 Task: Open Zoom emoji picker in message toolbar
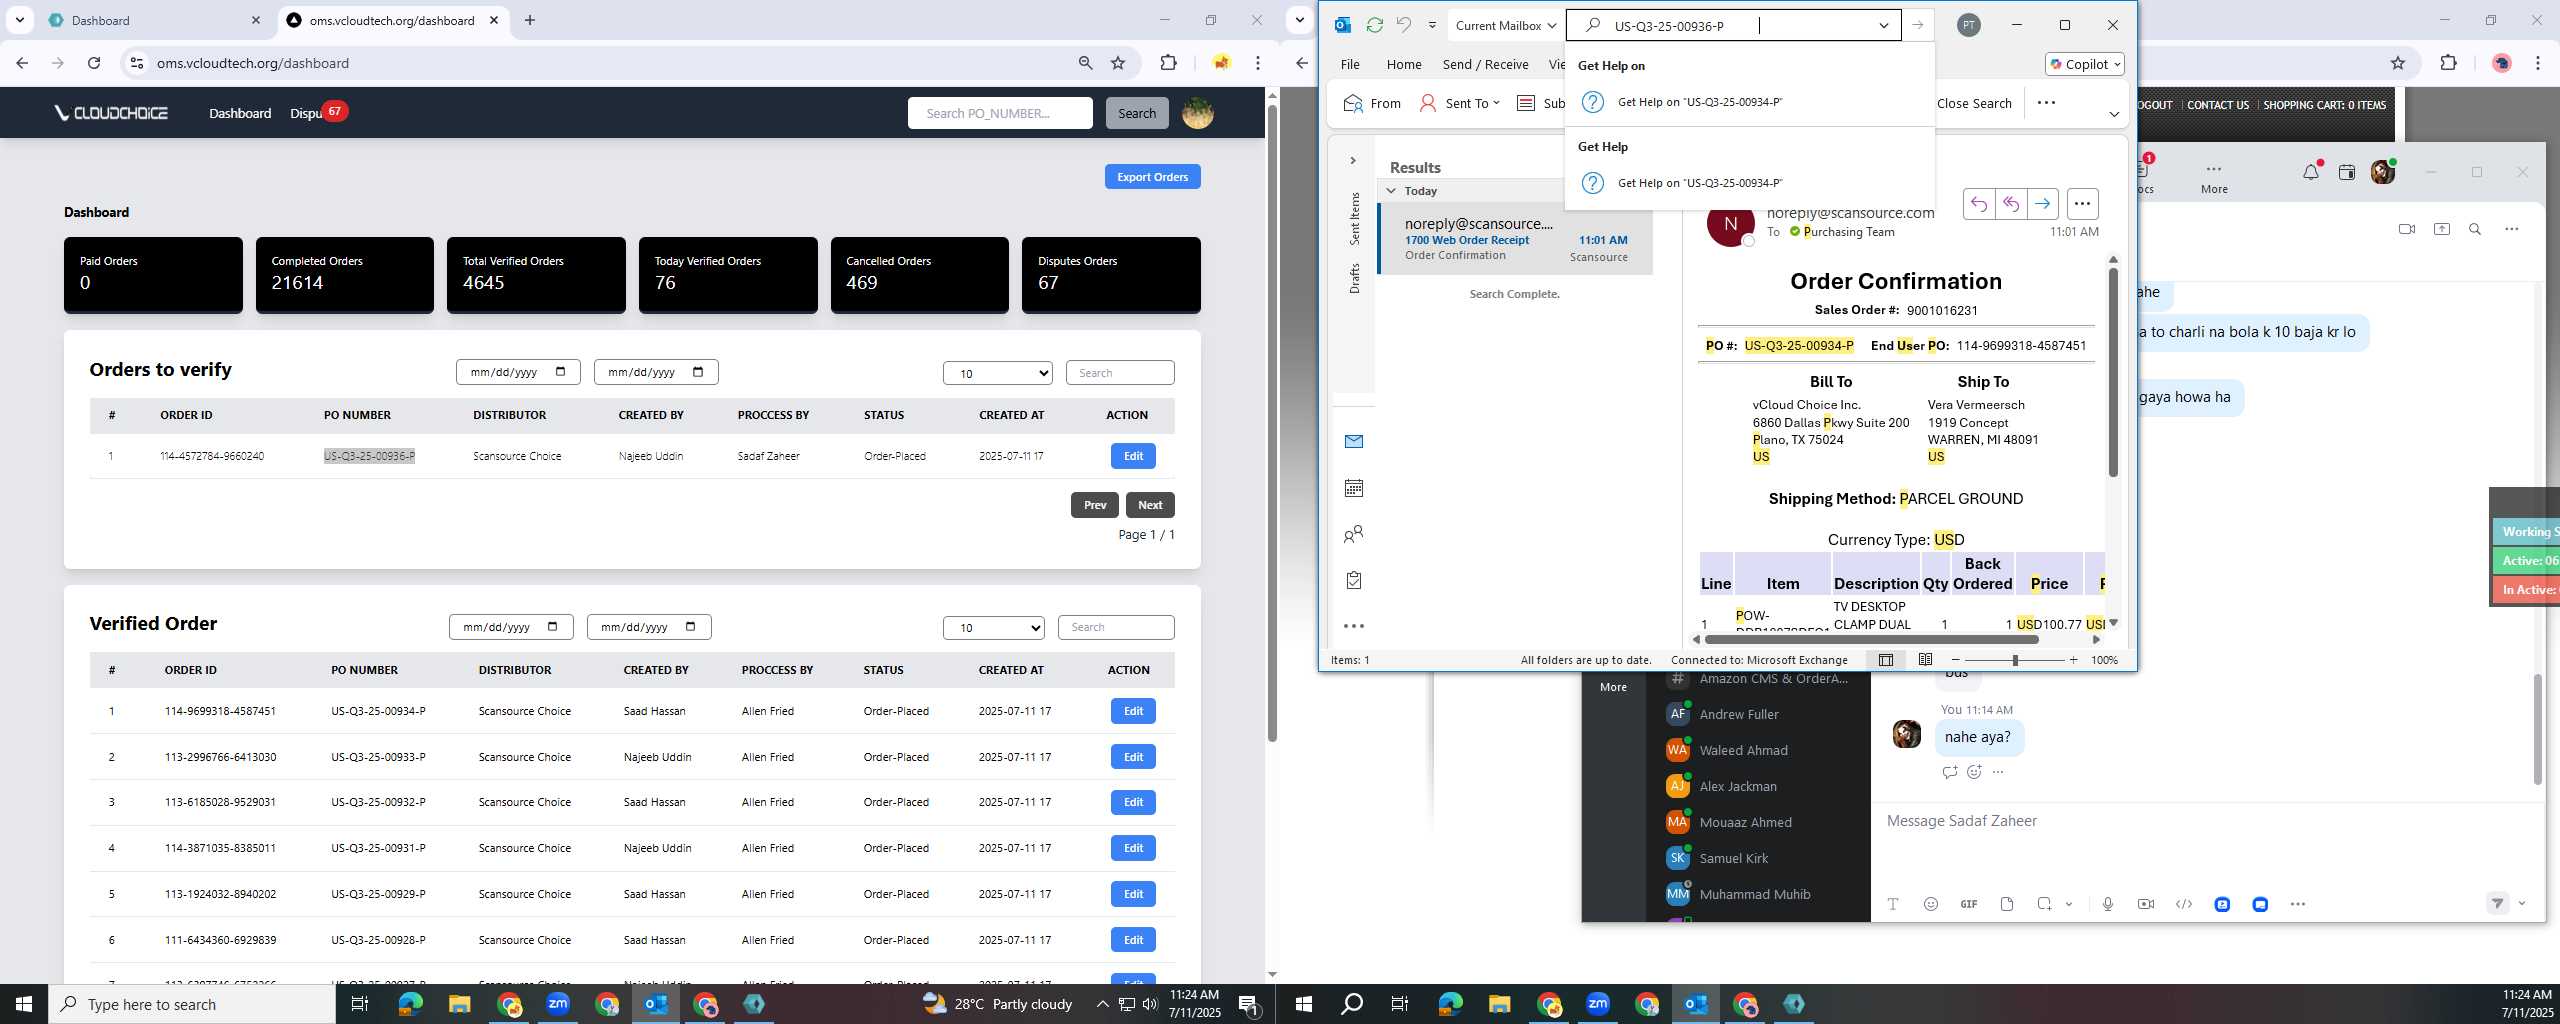click(1930, 904)
